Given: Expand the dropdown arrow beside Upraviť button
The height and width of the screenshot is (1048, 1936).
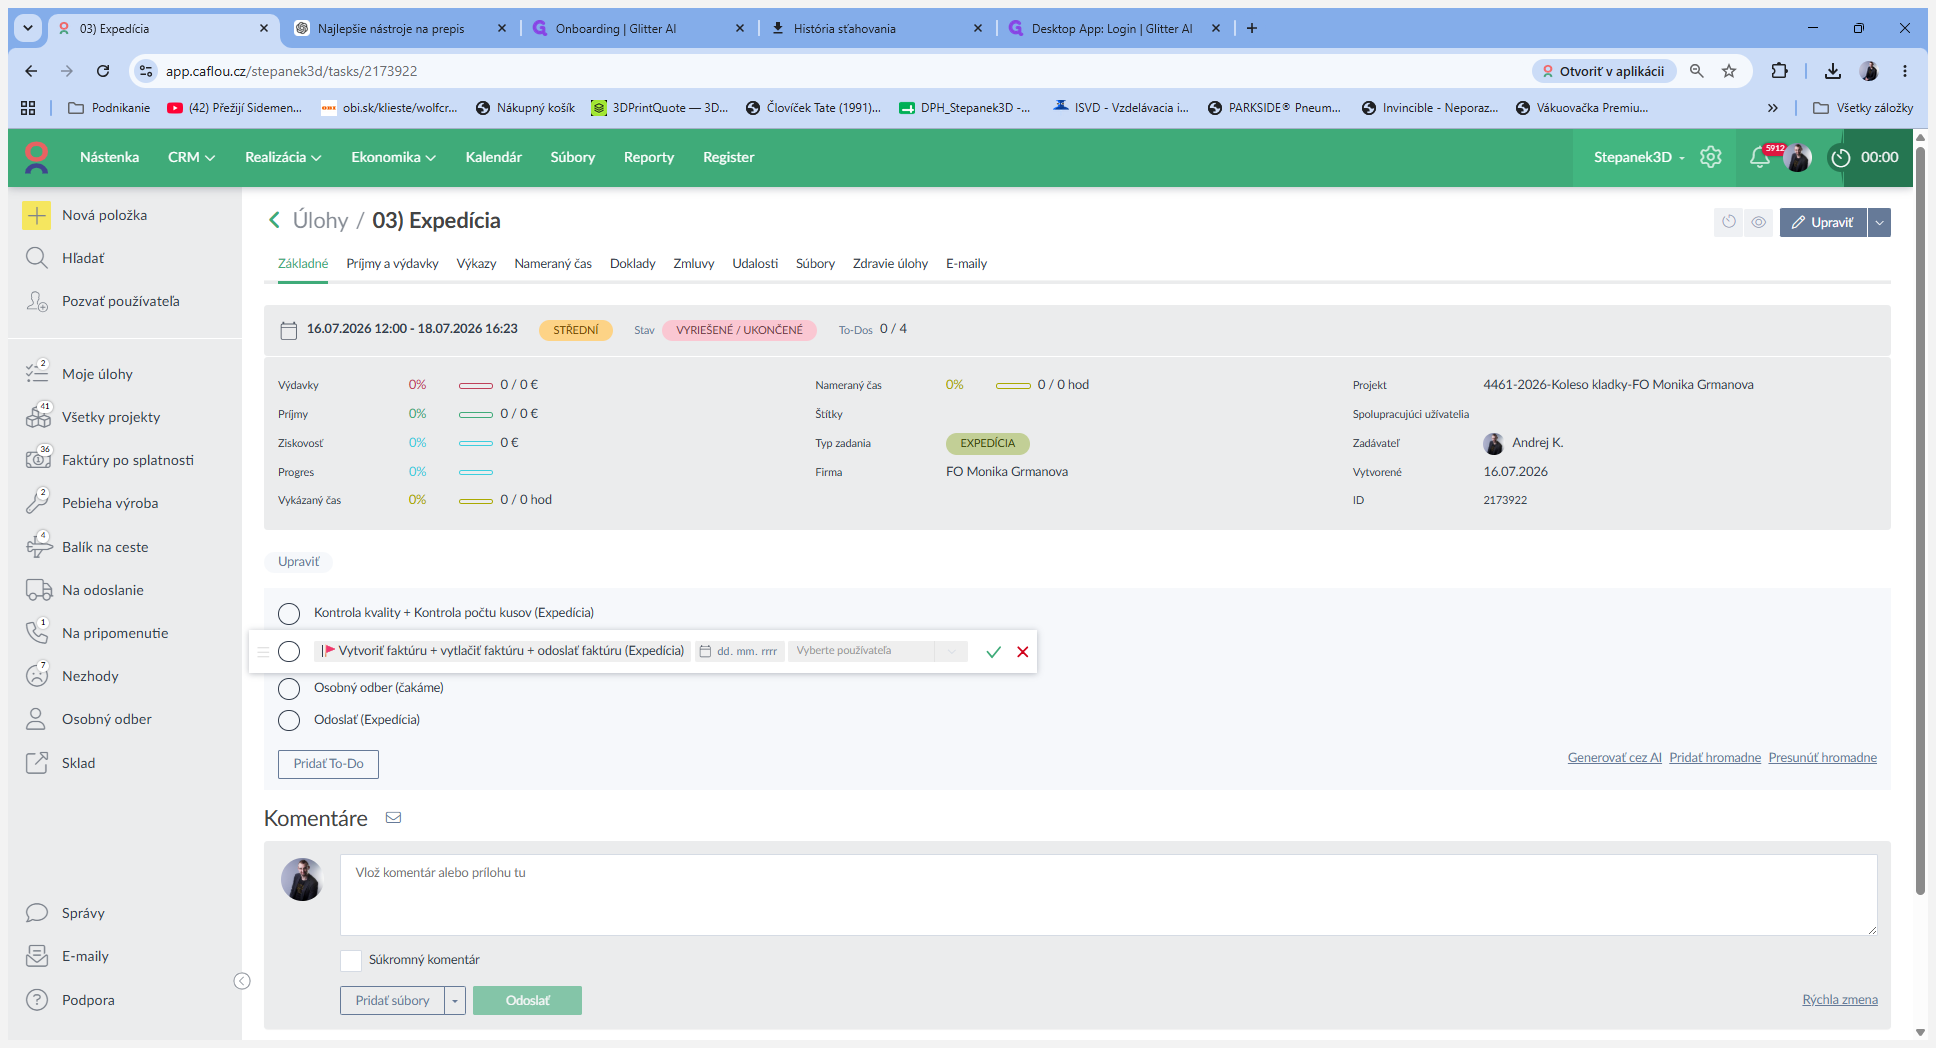Looking at the screenshot, I should (x=1880, y=222).
